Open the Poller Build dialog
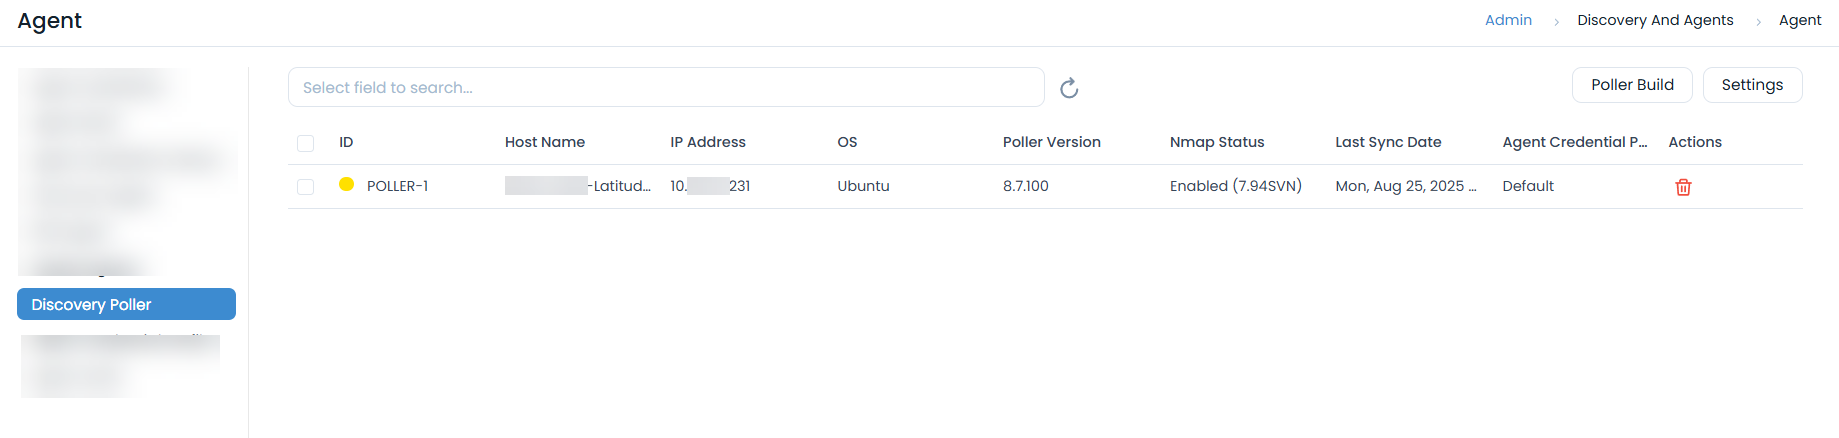This screenshot has height=438, width=1839. (1631, 85)
